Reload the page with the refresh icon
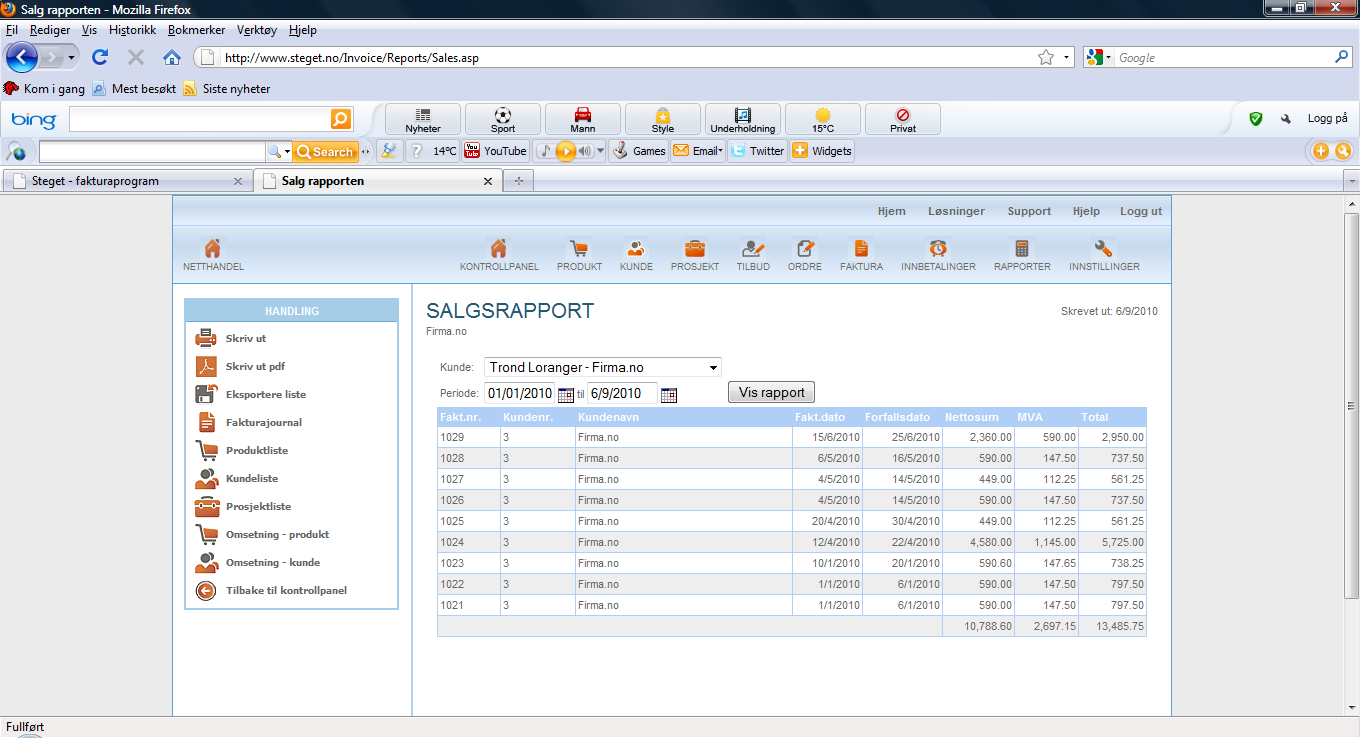The width and height of the screenshot is (1360, 738). pos(100,57)
